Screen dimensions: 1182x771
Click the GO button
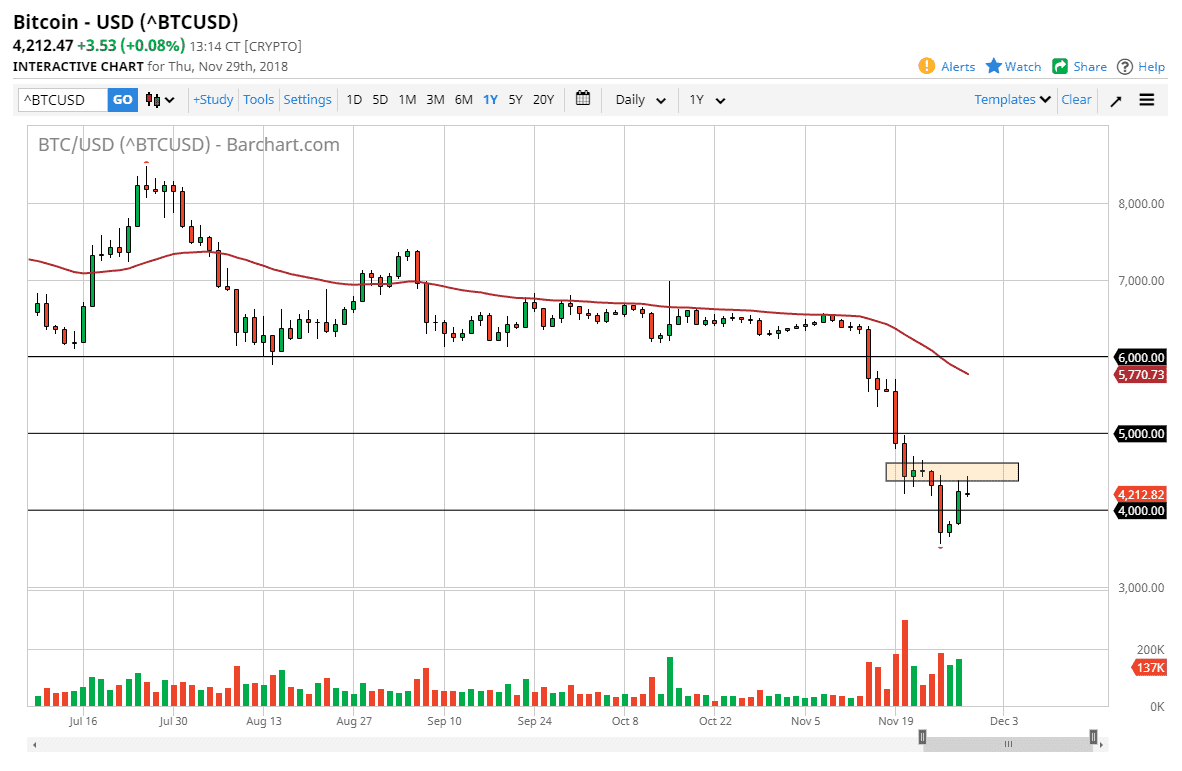[122, 99]
